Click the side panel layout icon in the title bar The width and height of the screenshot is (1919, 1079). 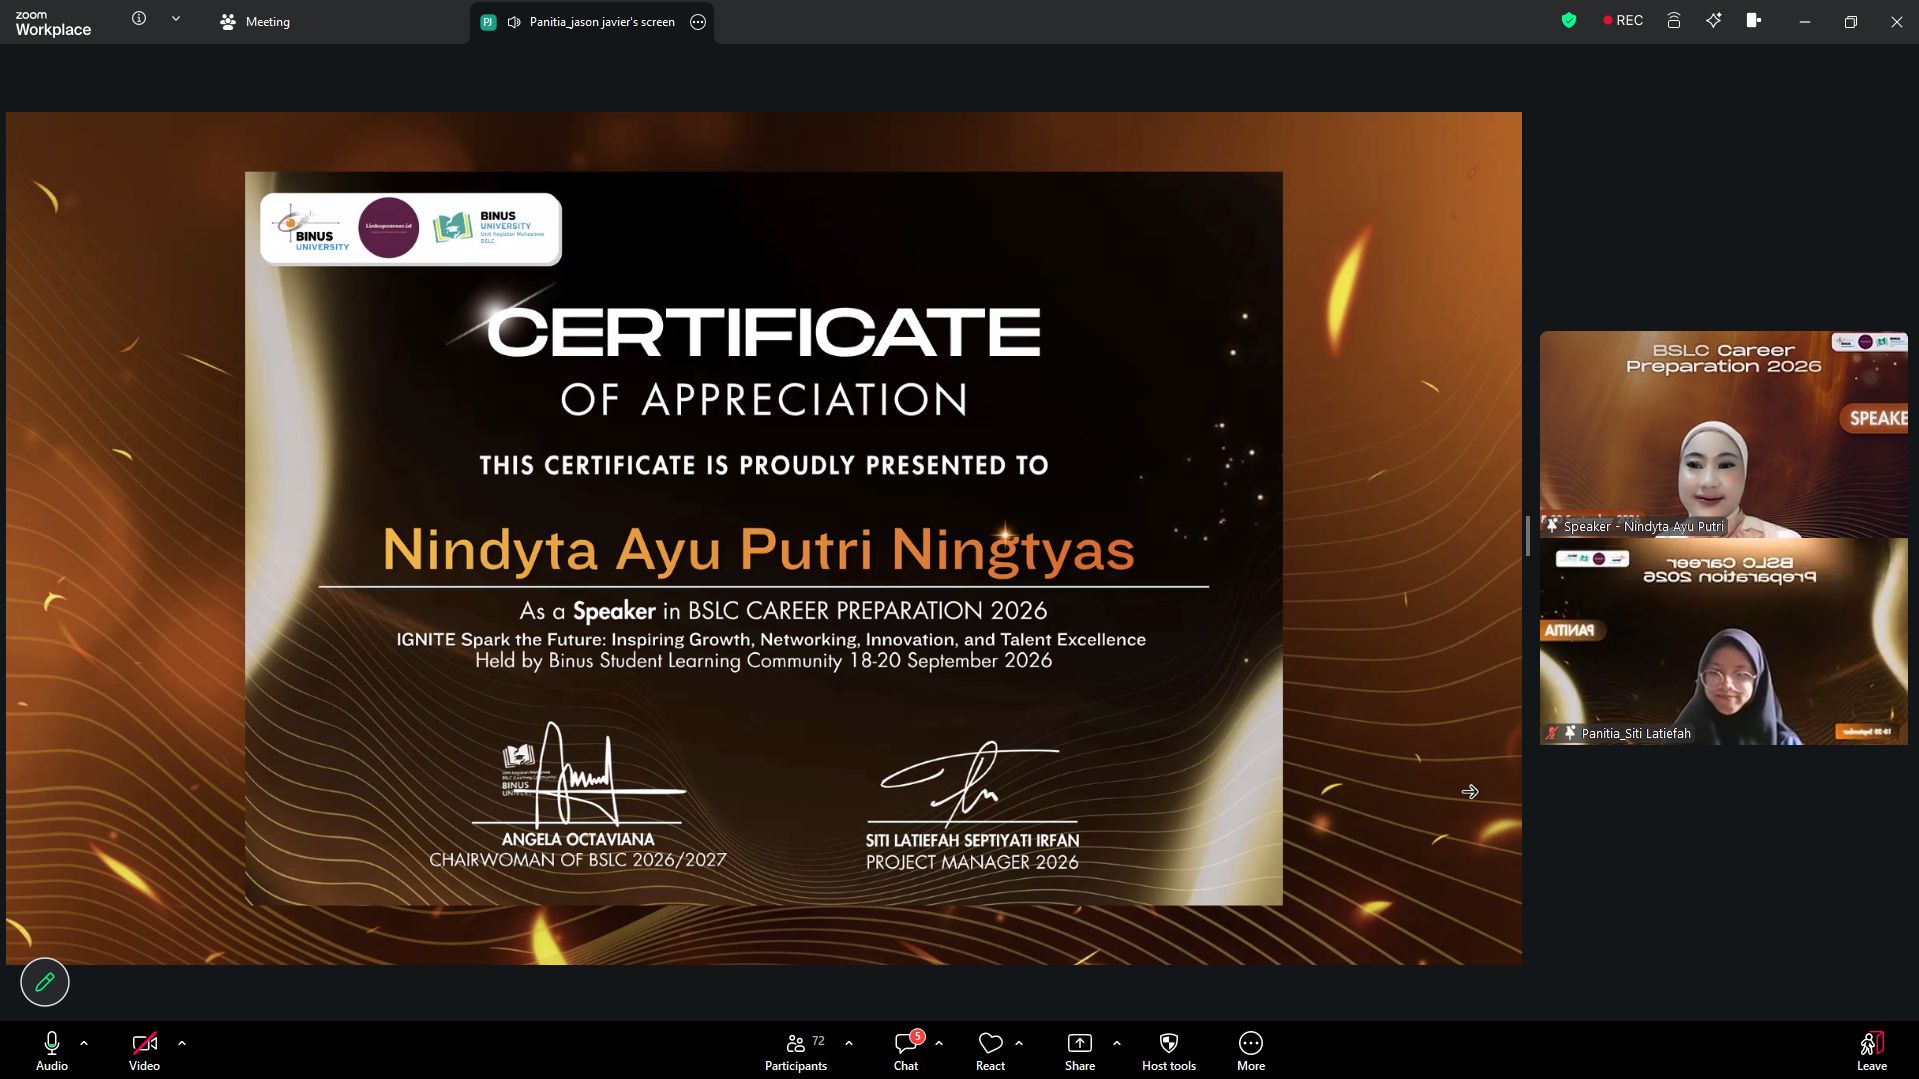(x=1754, y=20)
